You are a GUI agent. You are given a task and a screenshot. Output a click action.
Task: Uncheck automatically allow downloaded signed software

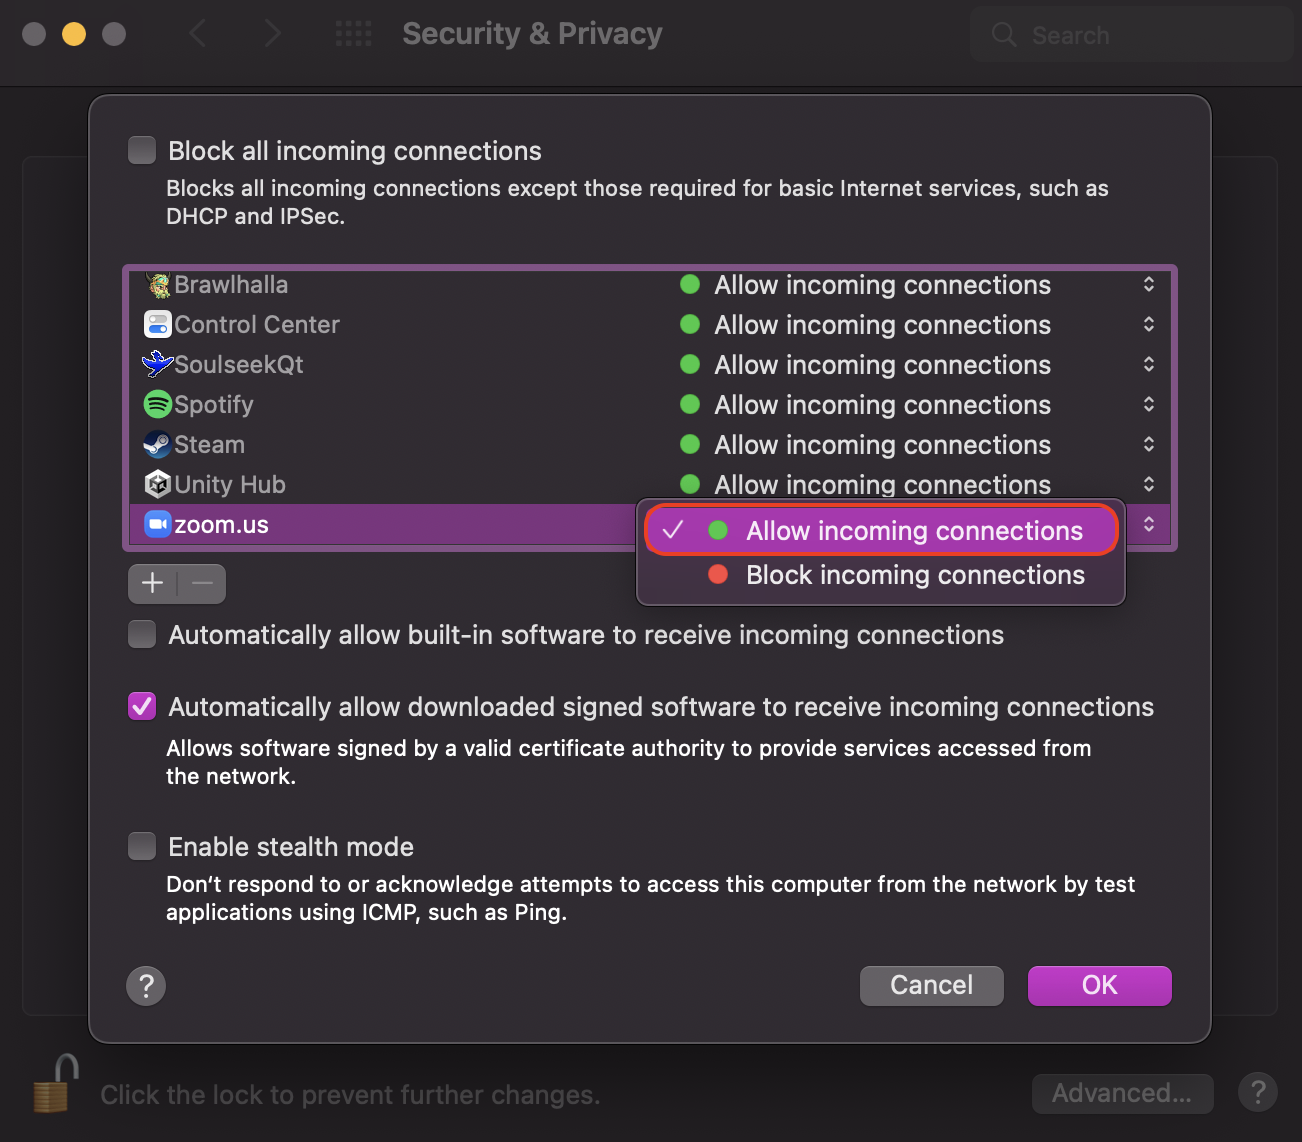[142, 707]
